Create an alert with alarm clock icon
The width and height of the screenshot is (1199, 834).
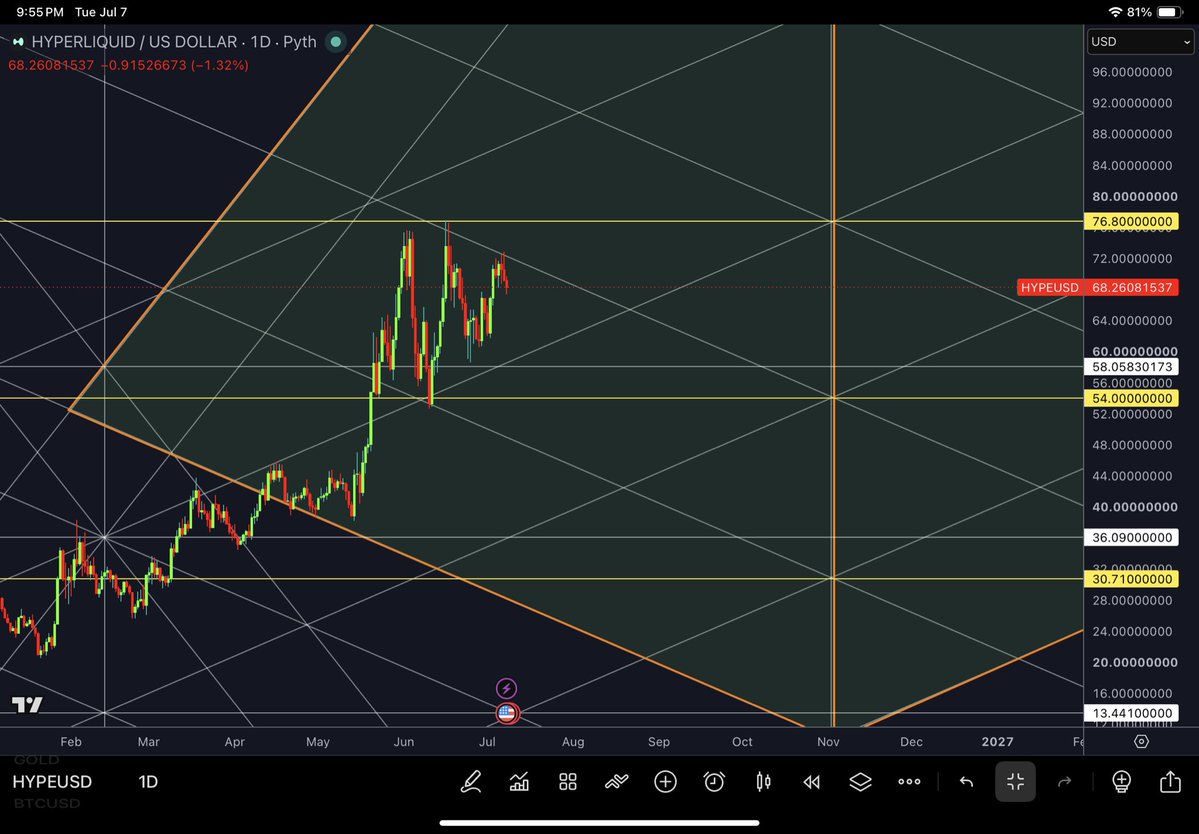(714, 781)
